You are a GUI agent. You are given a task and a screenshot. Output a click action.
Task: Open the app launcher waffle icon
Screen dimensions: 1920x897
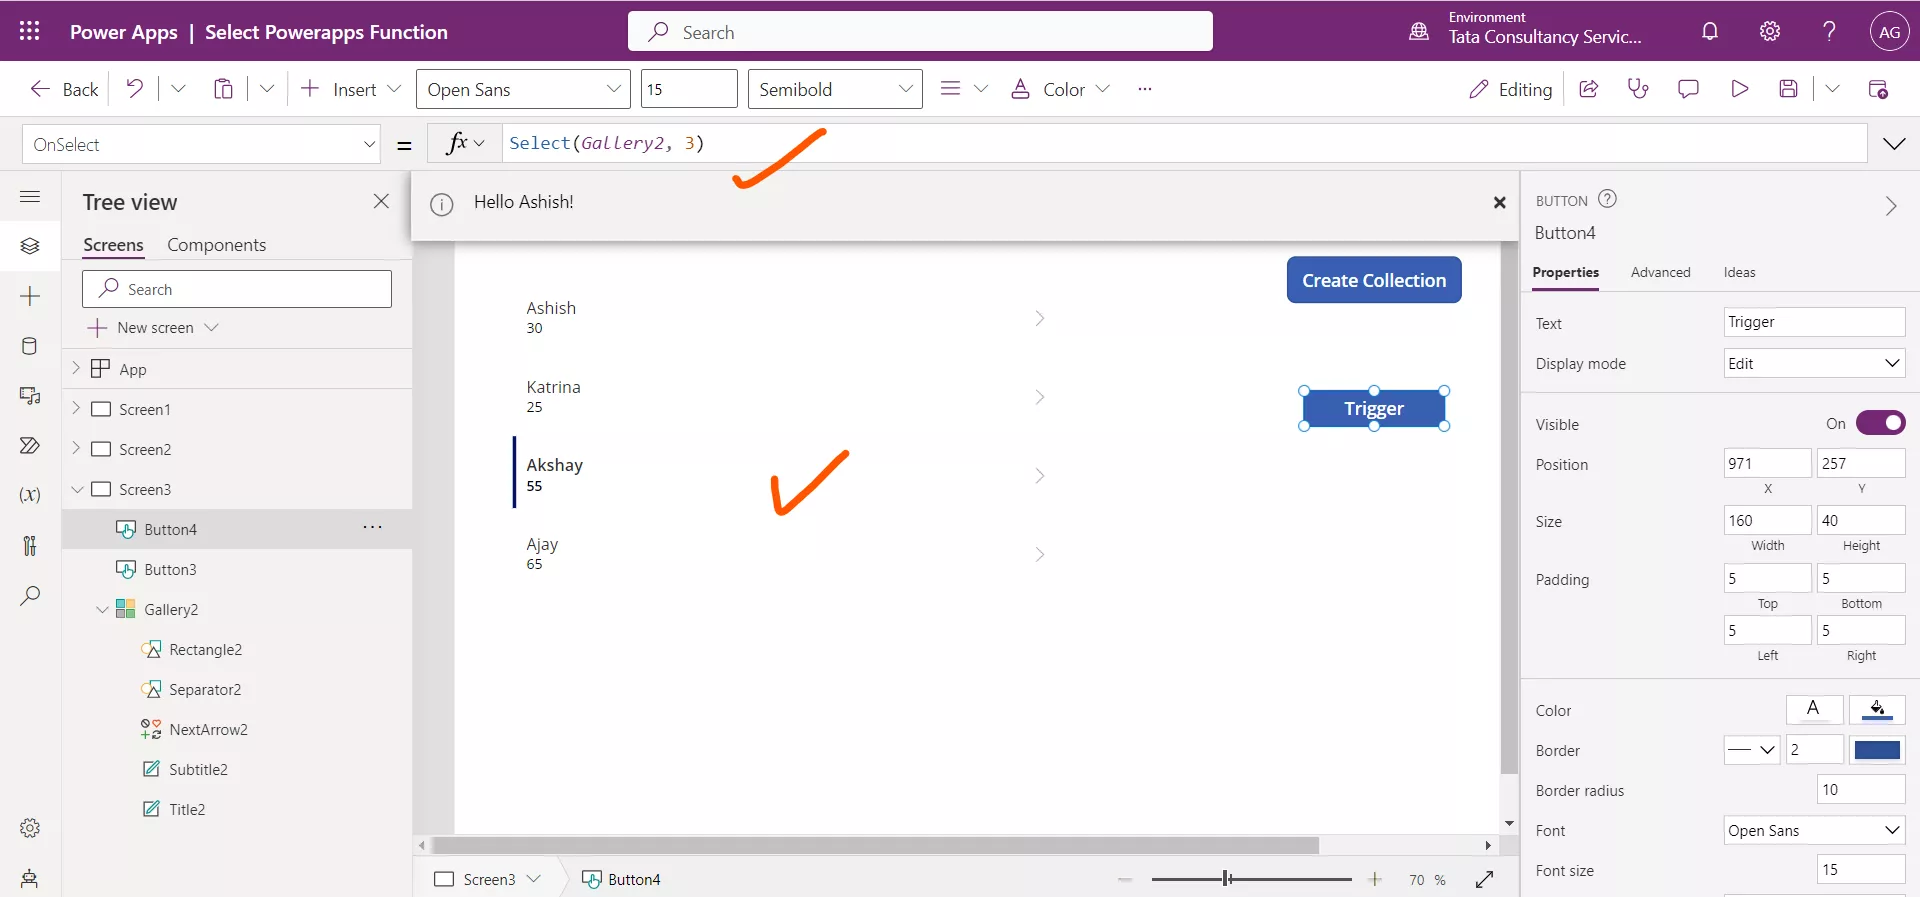(30, 31)
